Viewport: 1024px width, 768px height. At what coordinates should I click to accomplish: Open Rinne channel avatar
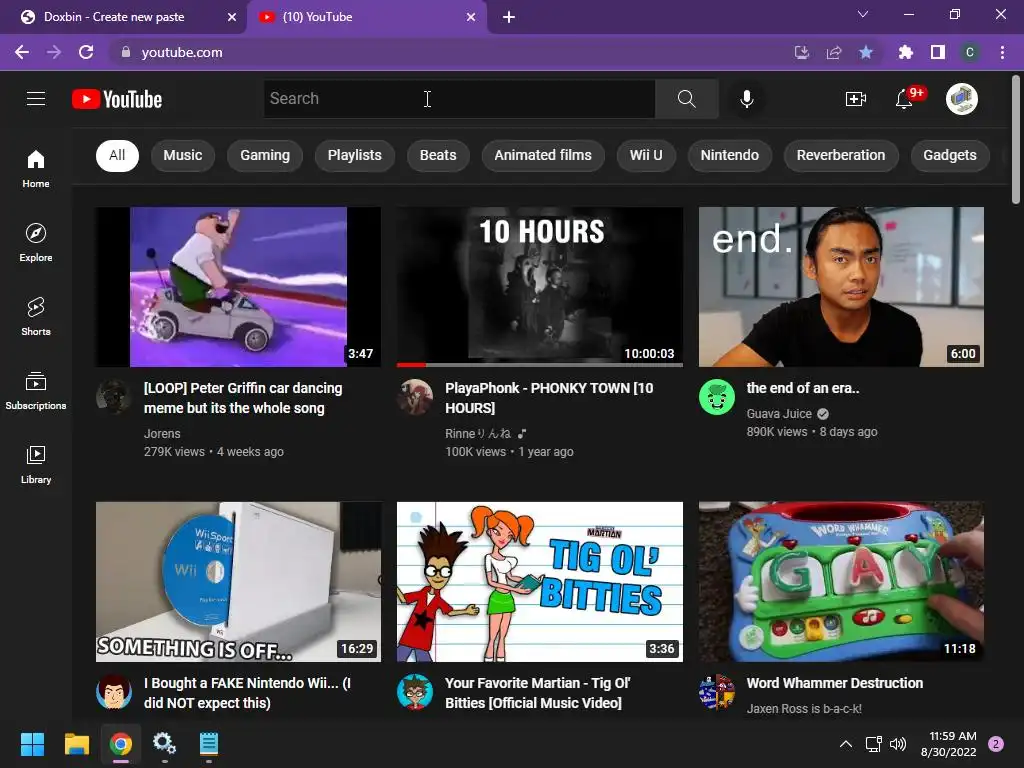pyautogui.click(x=415, y=396)
